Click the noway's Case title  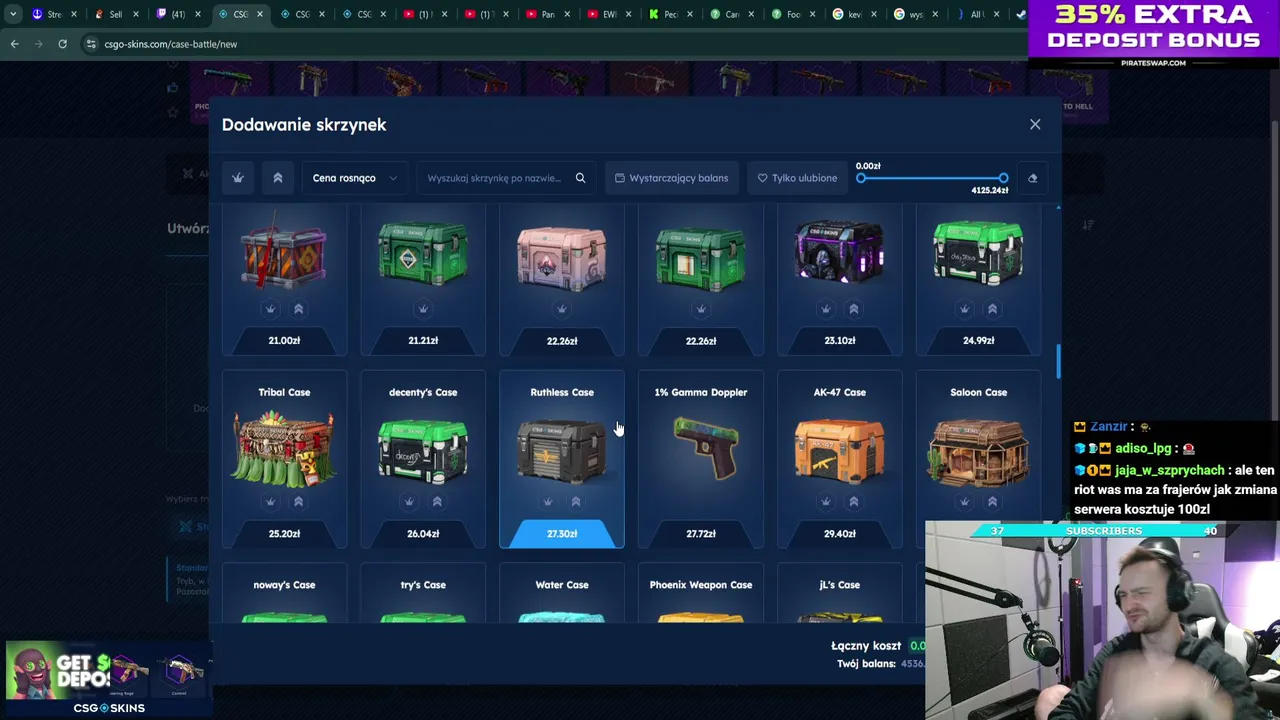pyautogui.click(x=284, y=585)
